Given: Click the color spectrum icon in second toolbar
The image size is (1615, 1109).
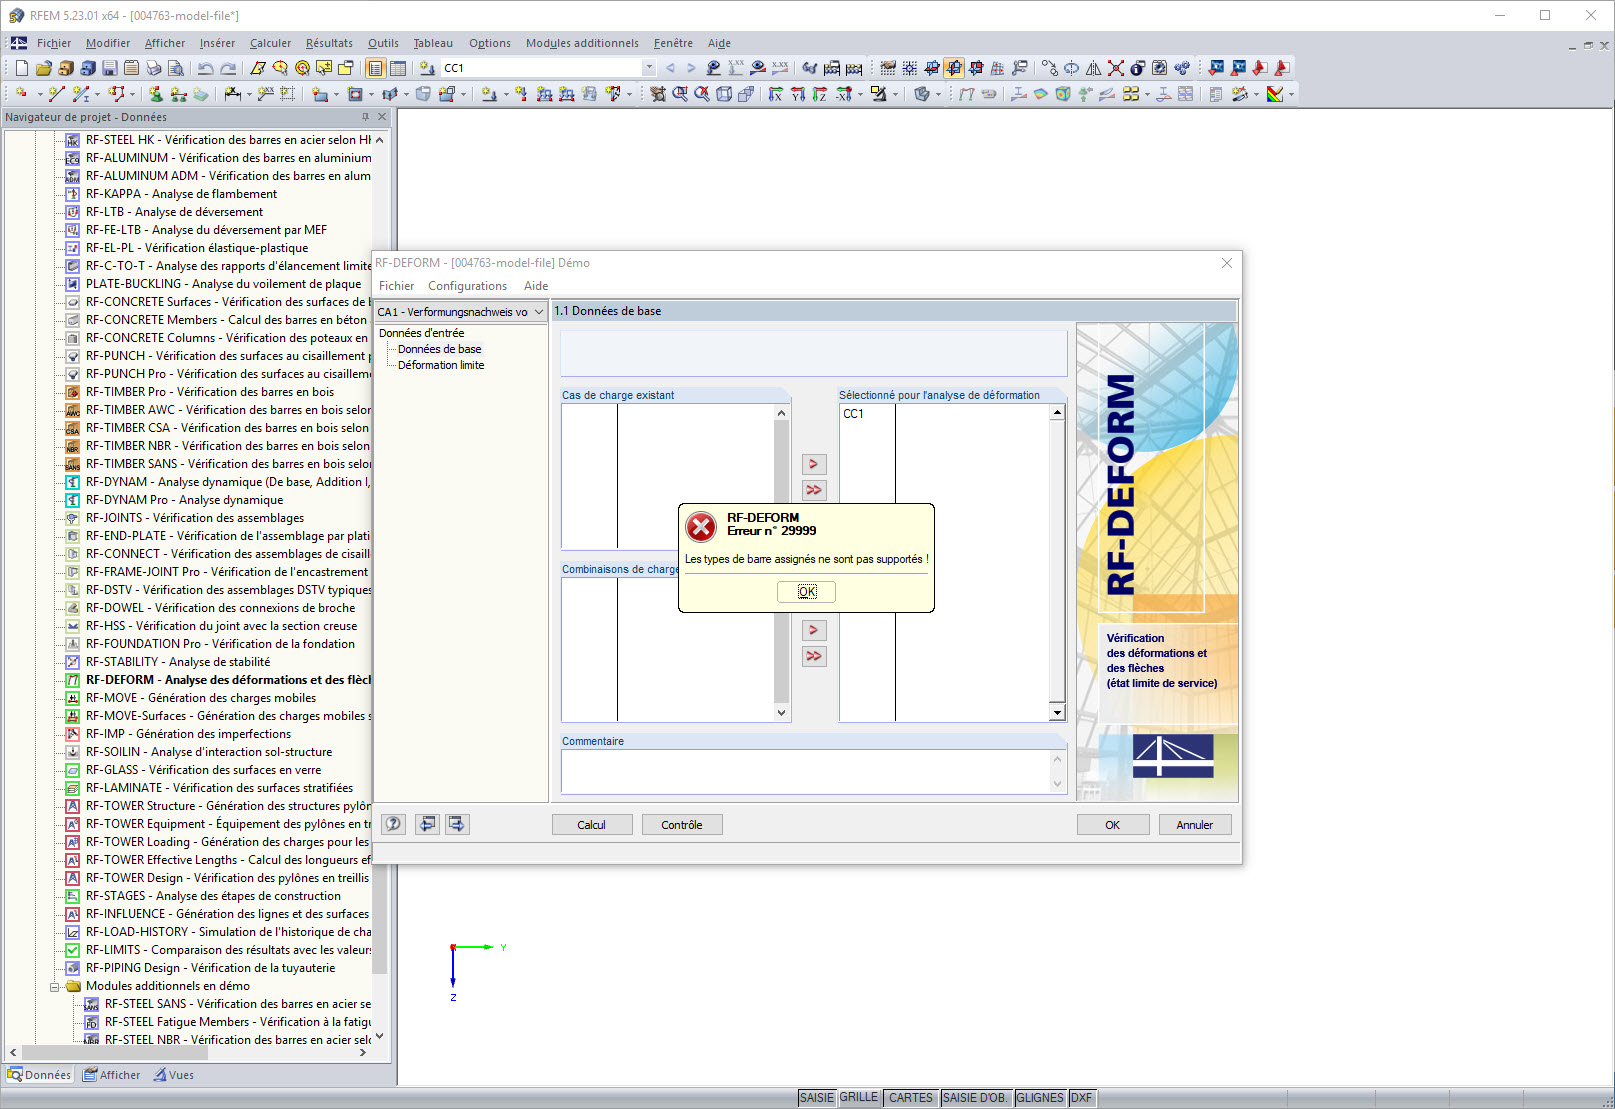Looking at the screenshot, I should pyautogui.click(x=1275, y=94).
